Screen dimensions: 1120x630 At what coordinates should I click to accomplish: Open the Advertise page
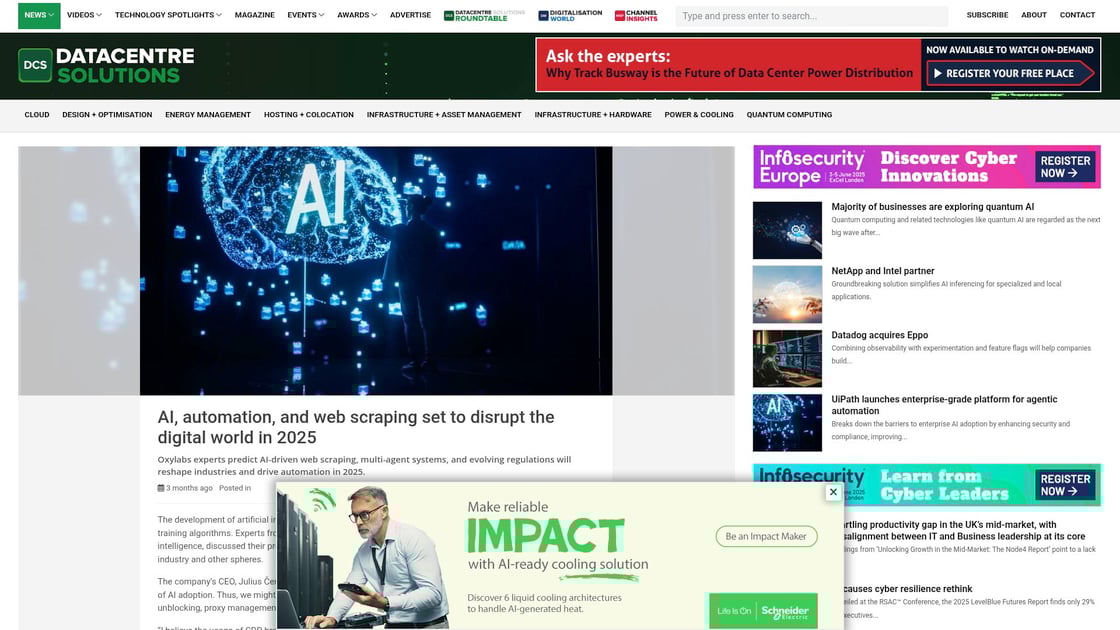(410, 15)
